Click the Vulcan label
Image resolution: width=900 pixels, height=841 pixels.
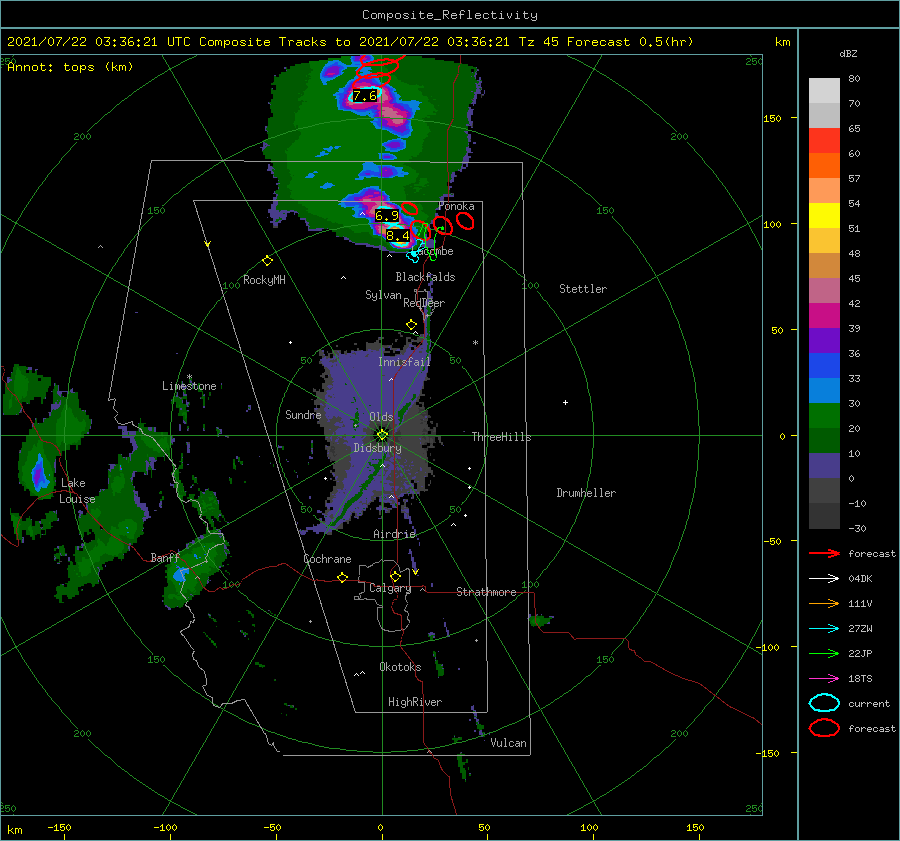pos(509,743)
